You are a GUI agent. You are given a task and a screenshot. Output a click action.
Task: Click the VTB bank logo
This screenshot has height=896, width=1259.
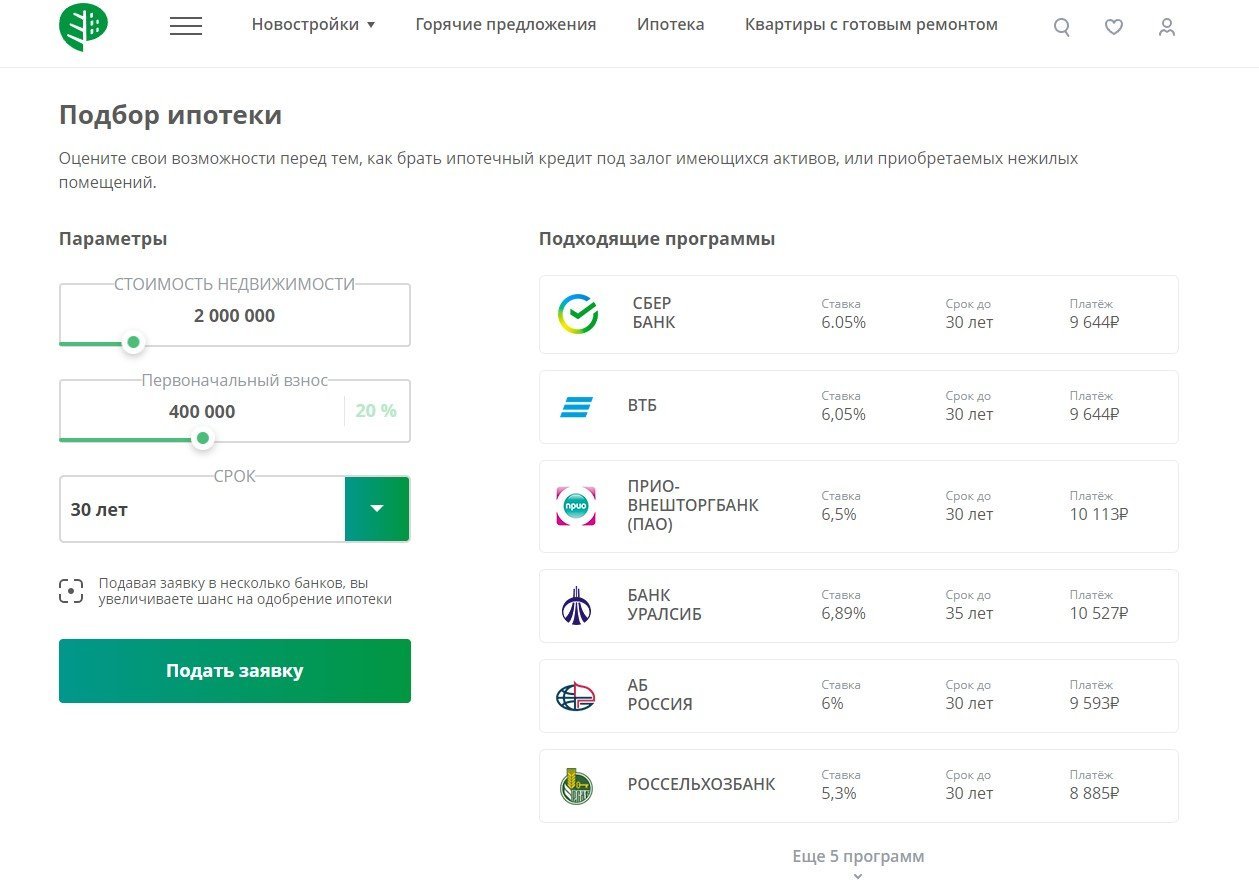click(576, 407)
